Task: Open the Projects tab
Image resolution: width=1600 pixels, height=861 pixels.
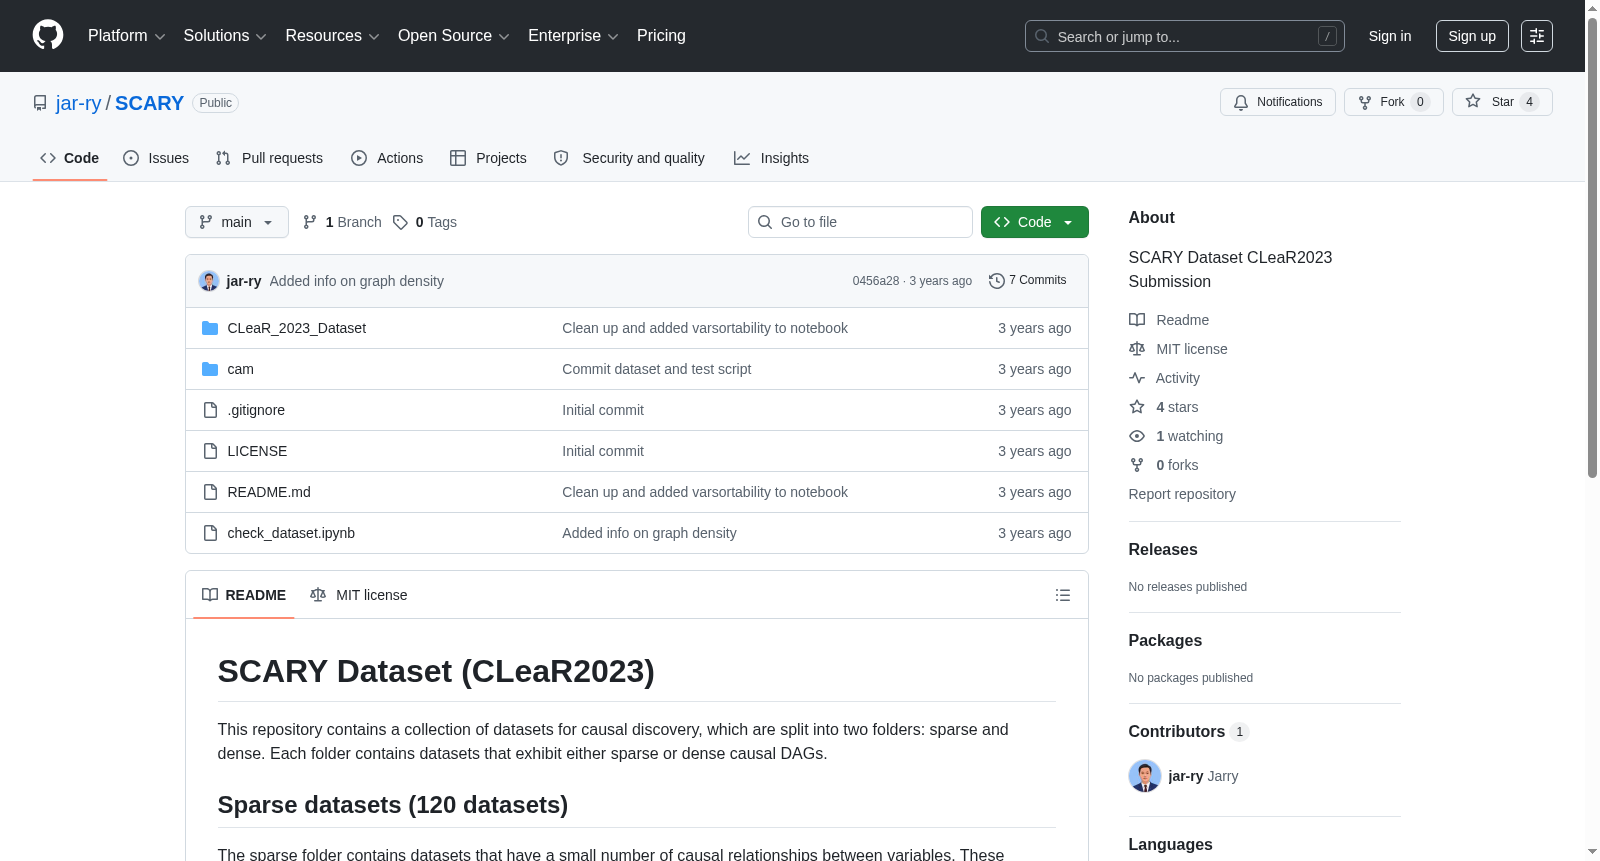Action: (488, 158)
